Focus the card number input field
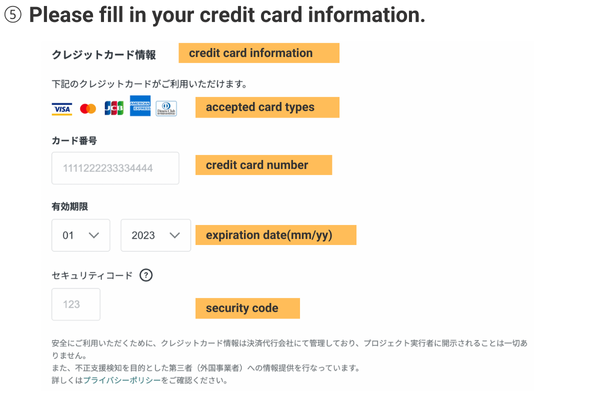 click(x=115, y=168)
